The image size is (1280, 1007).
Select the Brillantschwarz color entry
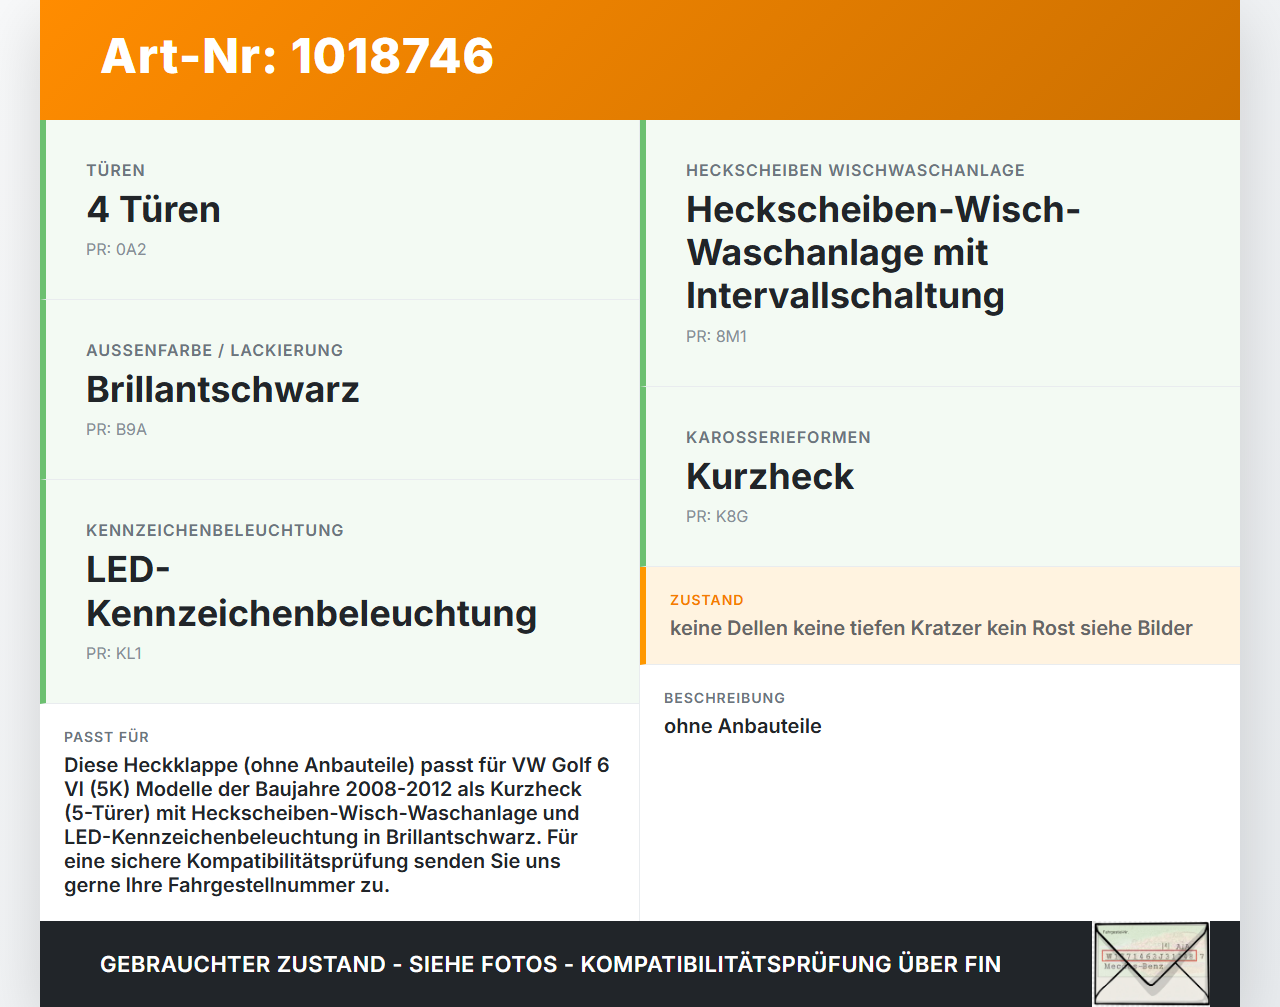[x=223, y=389]
